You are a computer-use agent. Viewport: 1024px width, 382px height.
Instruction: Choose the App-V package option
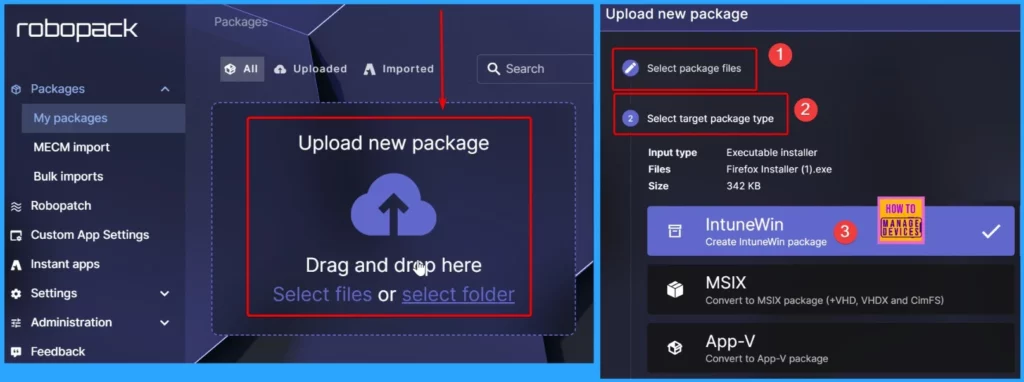[x=831, y=348]
